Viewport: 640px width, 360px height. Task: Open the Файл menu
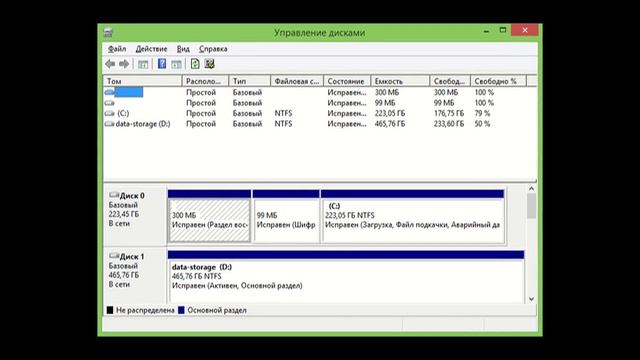tap(117, 49)
